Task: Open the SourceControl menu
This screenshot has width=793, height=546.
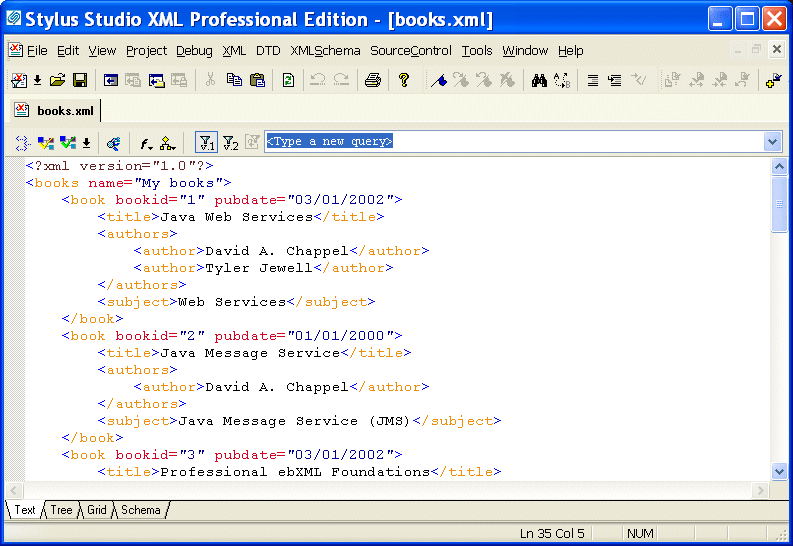Action: [411, 51]
